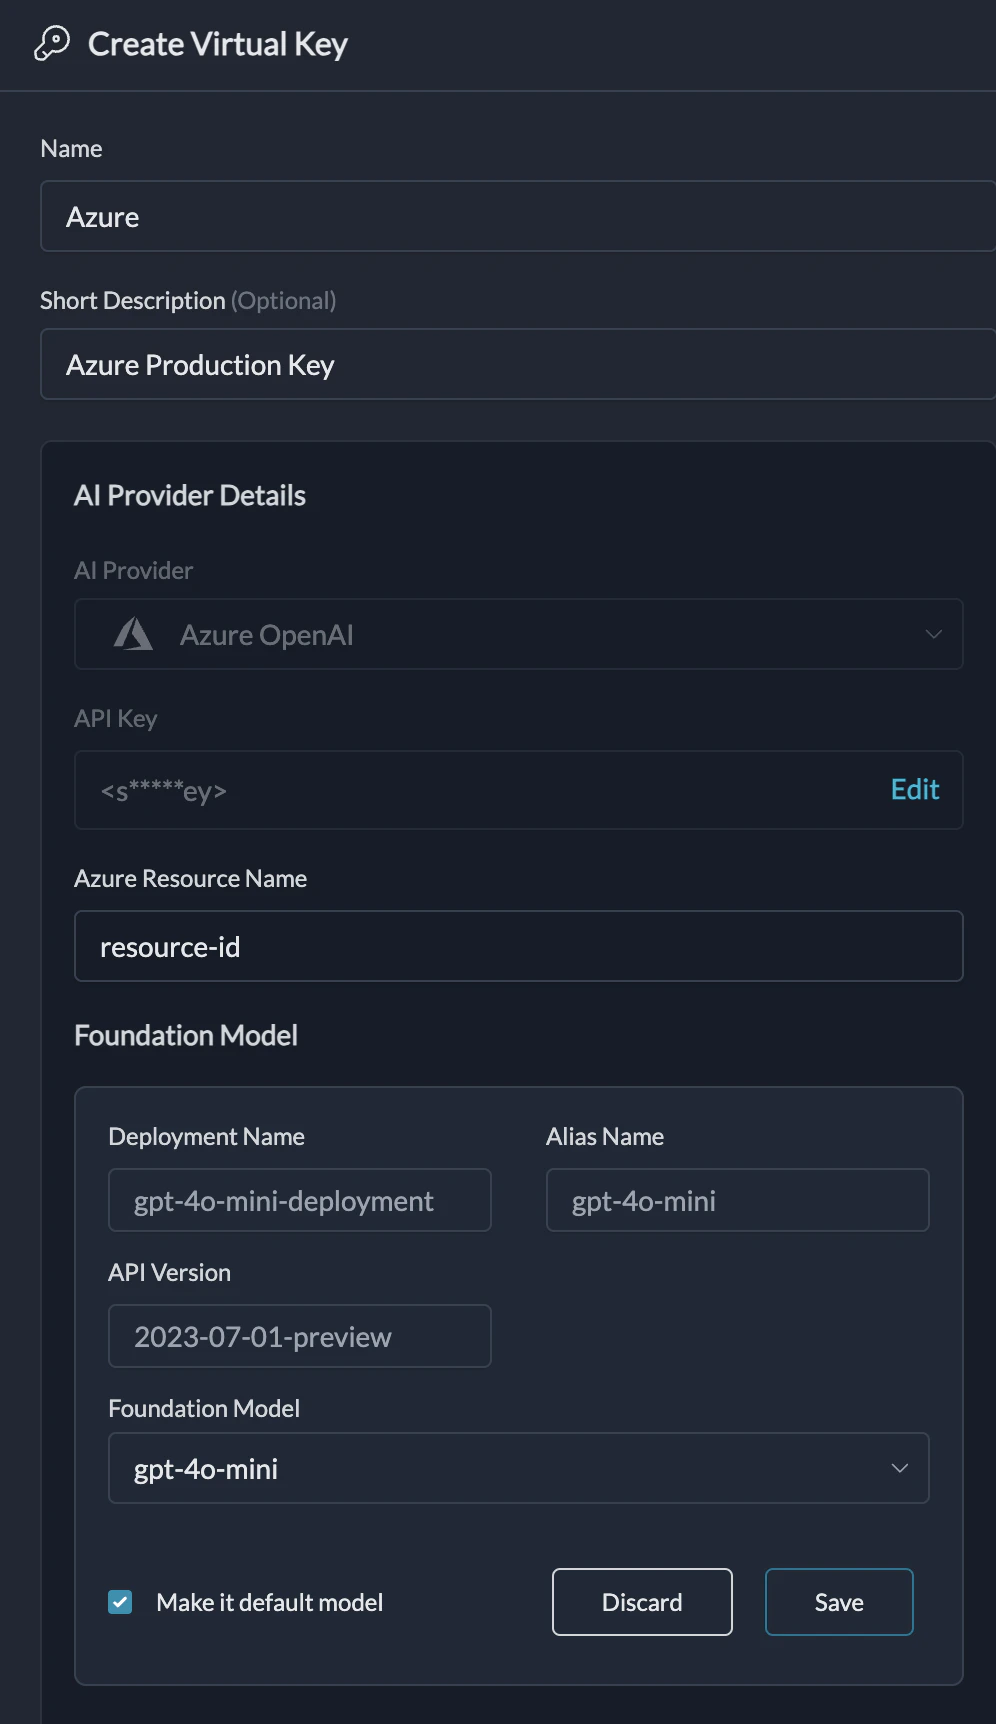Click the Azure OpenAI provider text
The width and height of the screenshot is (996, 1724).
coord(266,635)
